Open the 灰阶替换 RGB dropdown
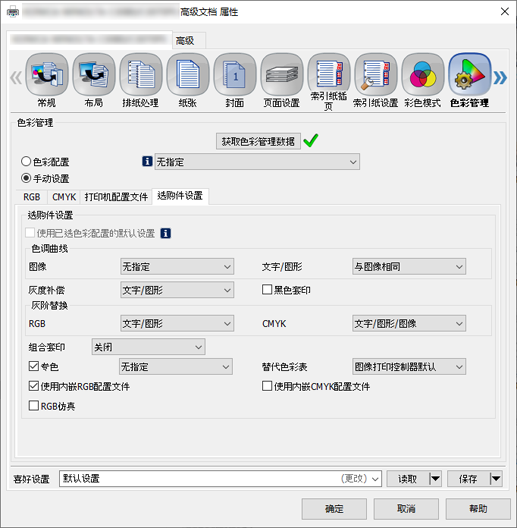The height and width of the screenshot is (528, 517). [x=177, y=323]
